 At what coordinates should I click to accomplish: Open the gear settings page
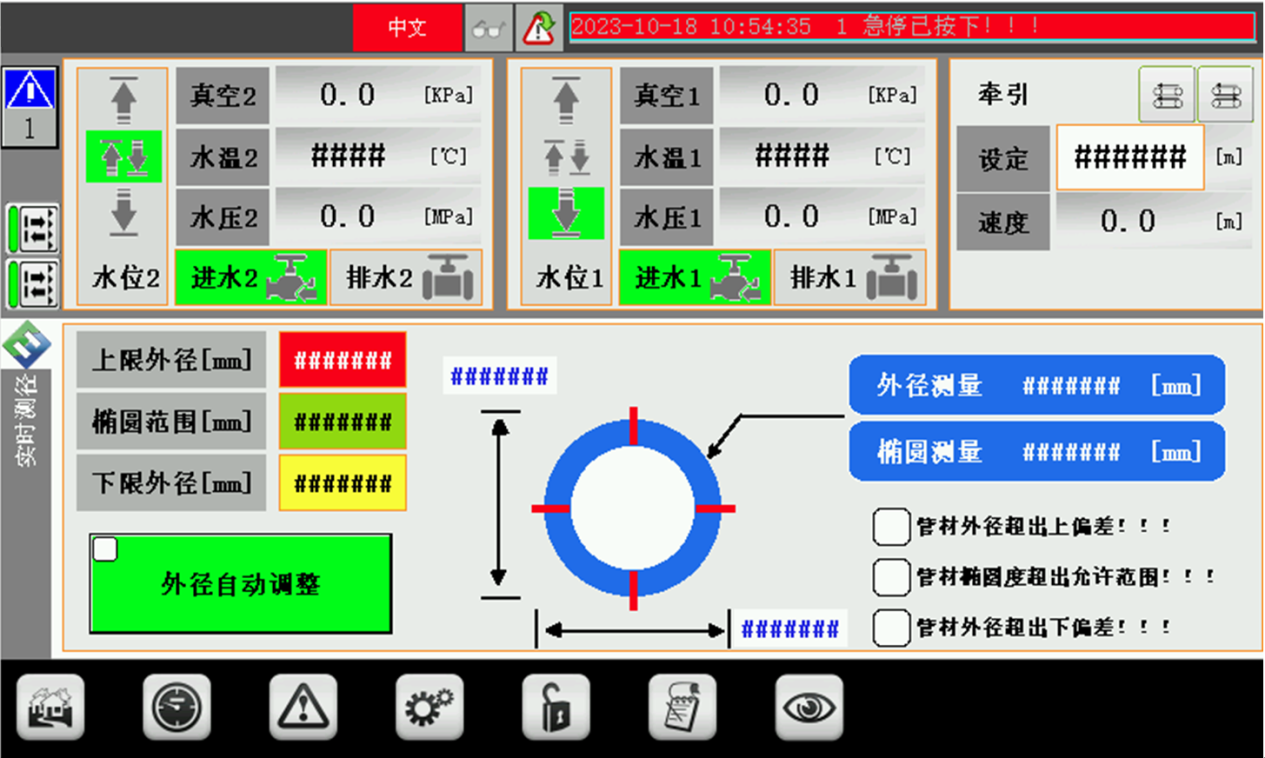coord(429,708)
